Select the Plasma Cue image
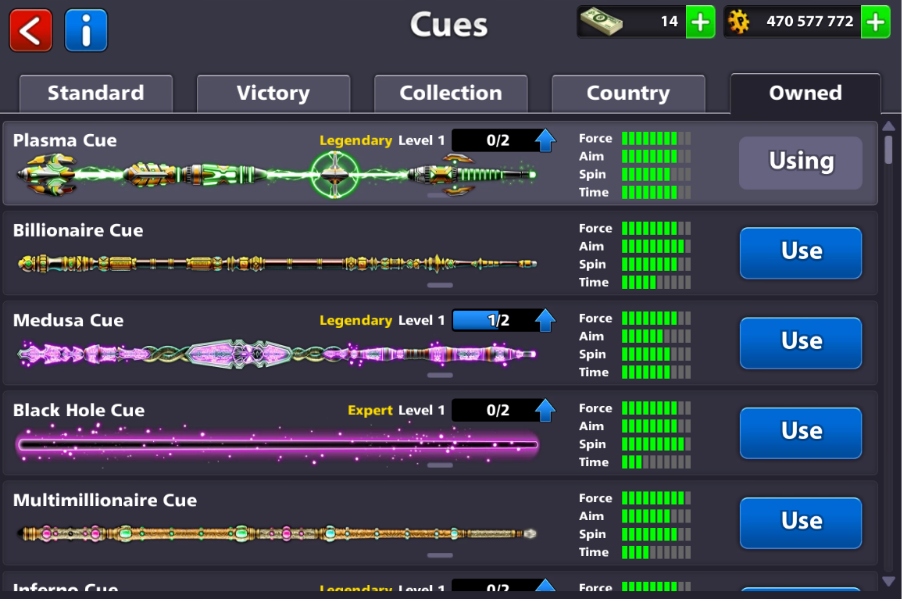902x601 pixels. 277,174
